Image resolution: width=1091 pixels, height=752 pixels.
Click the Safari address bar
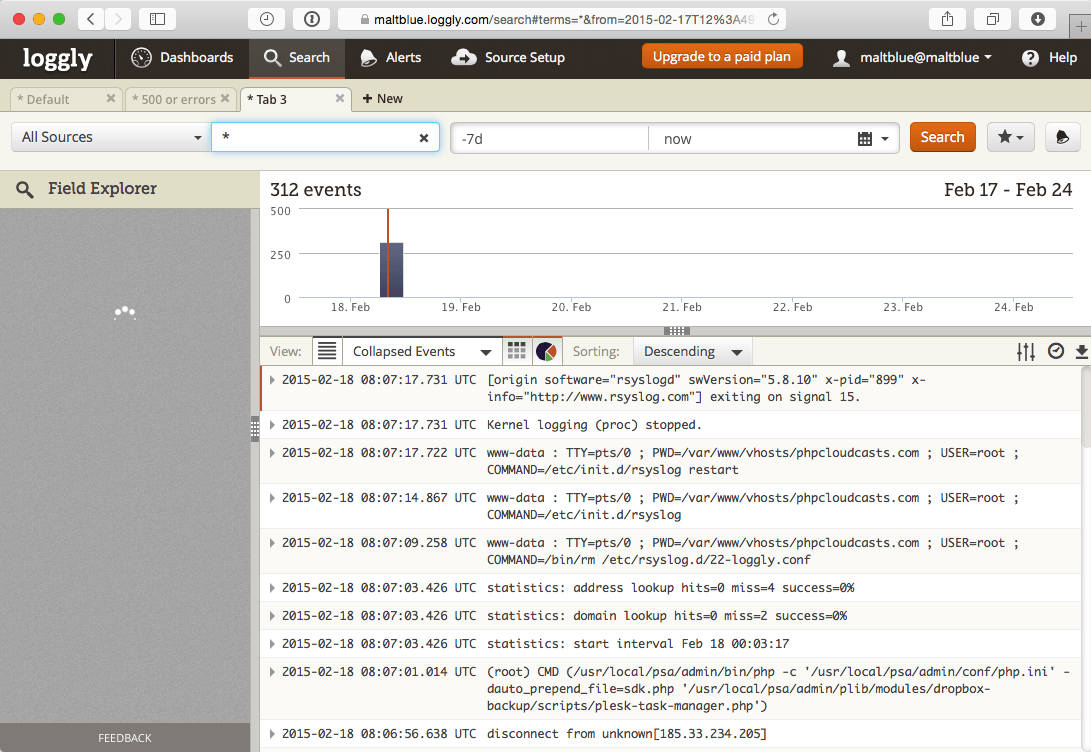coord(562,19)
